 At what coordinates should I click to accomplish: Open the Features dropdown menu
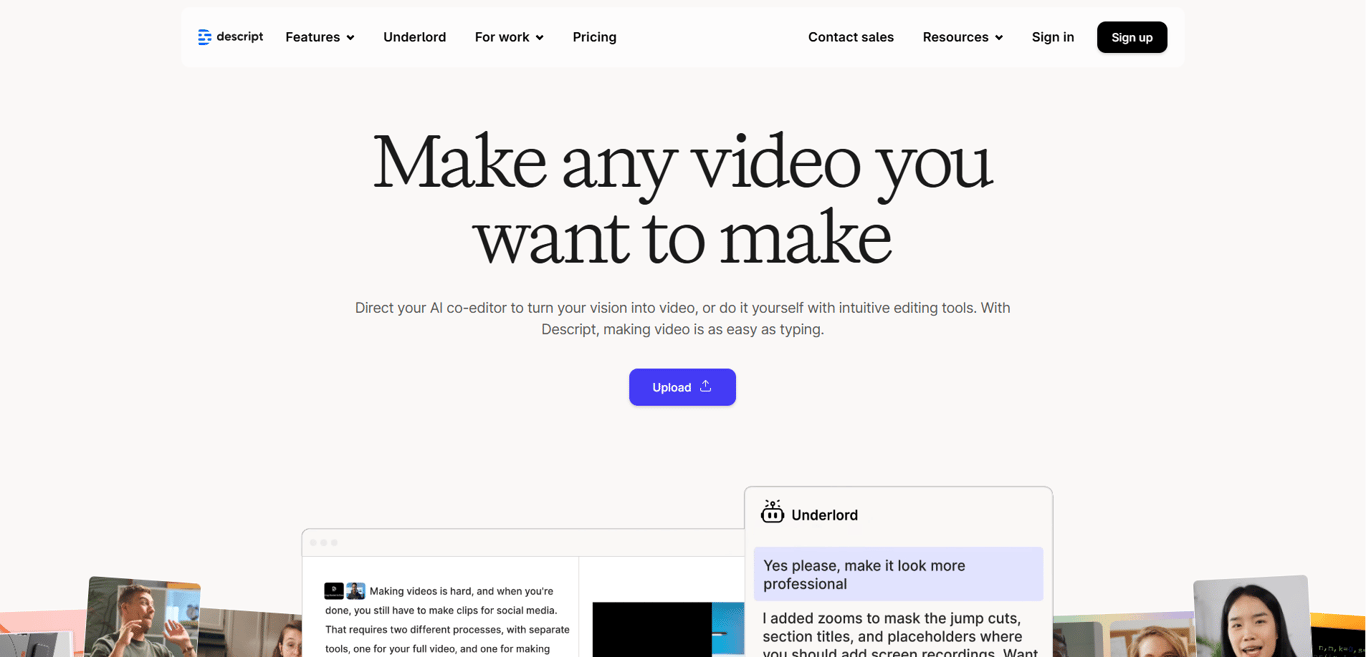[x=320, y=37]
